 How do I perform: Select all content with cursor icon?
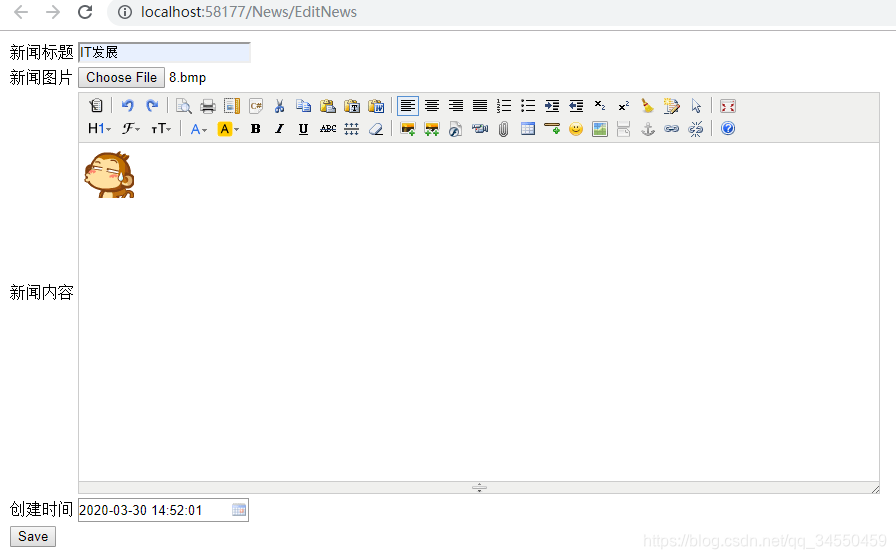click(x=695, y=106)
